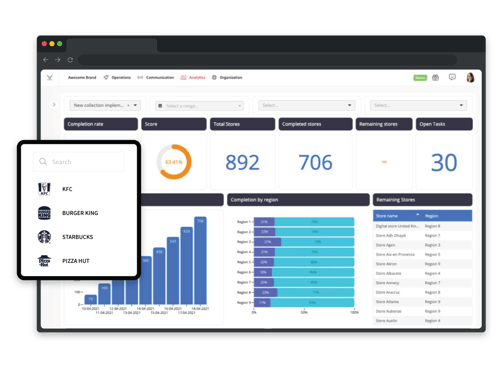Click the Store Austin row

tap(422, 321)
